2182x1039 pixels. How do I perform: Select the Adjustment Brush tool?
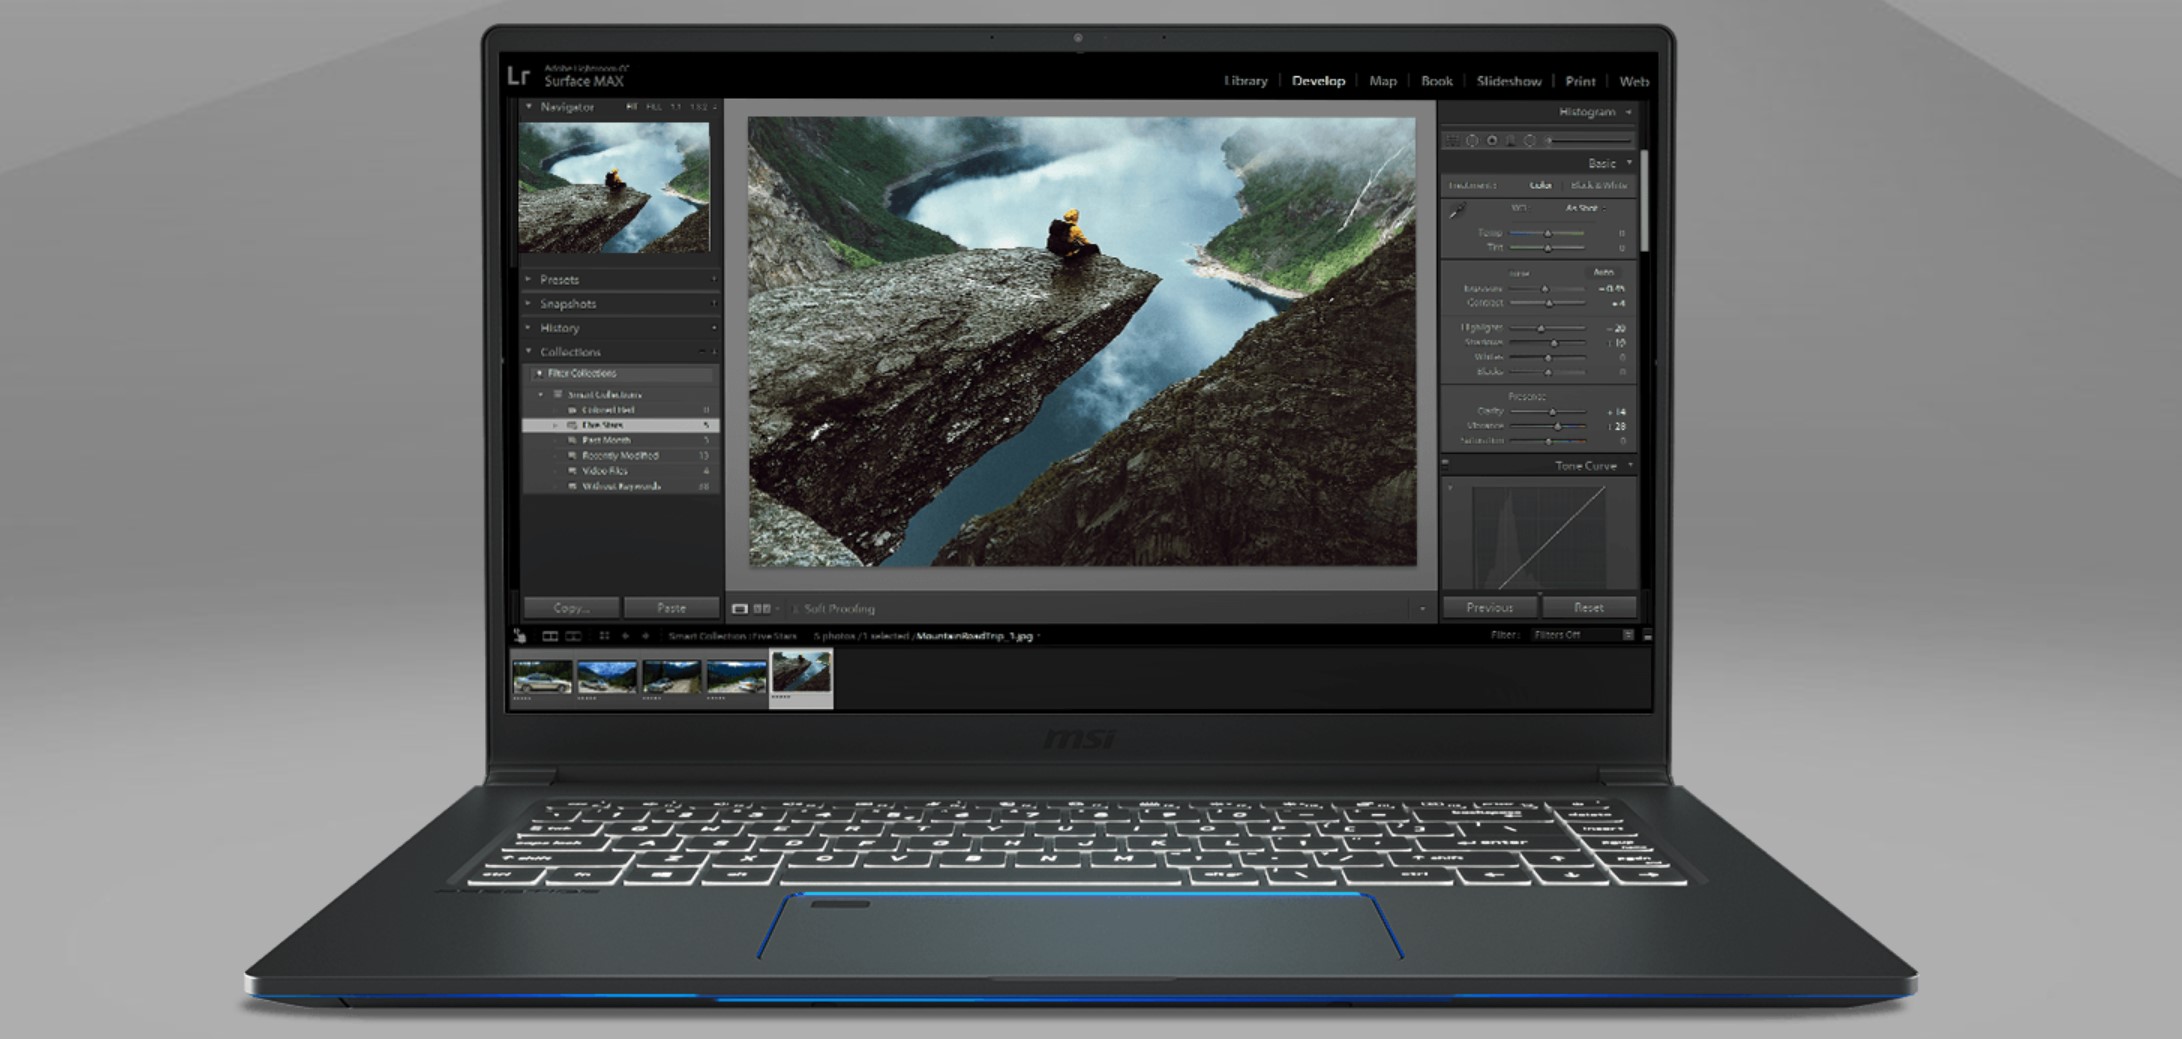(1589, 141)
